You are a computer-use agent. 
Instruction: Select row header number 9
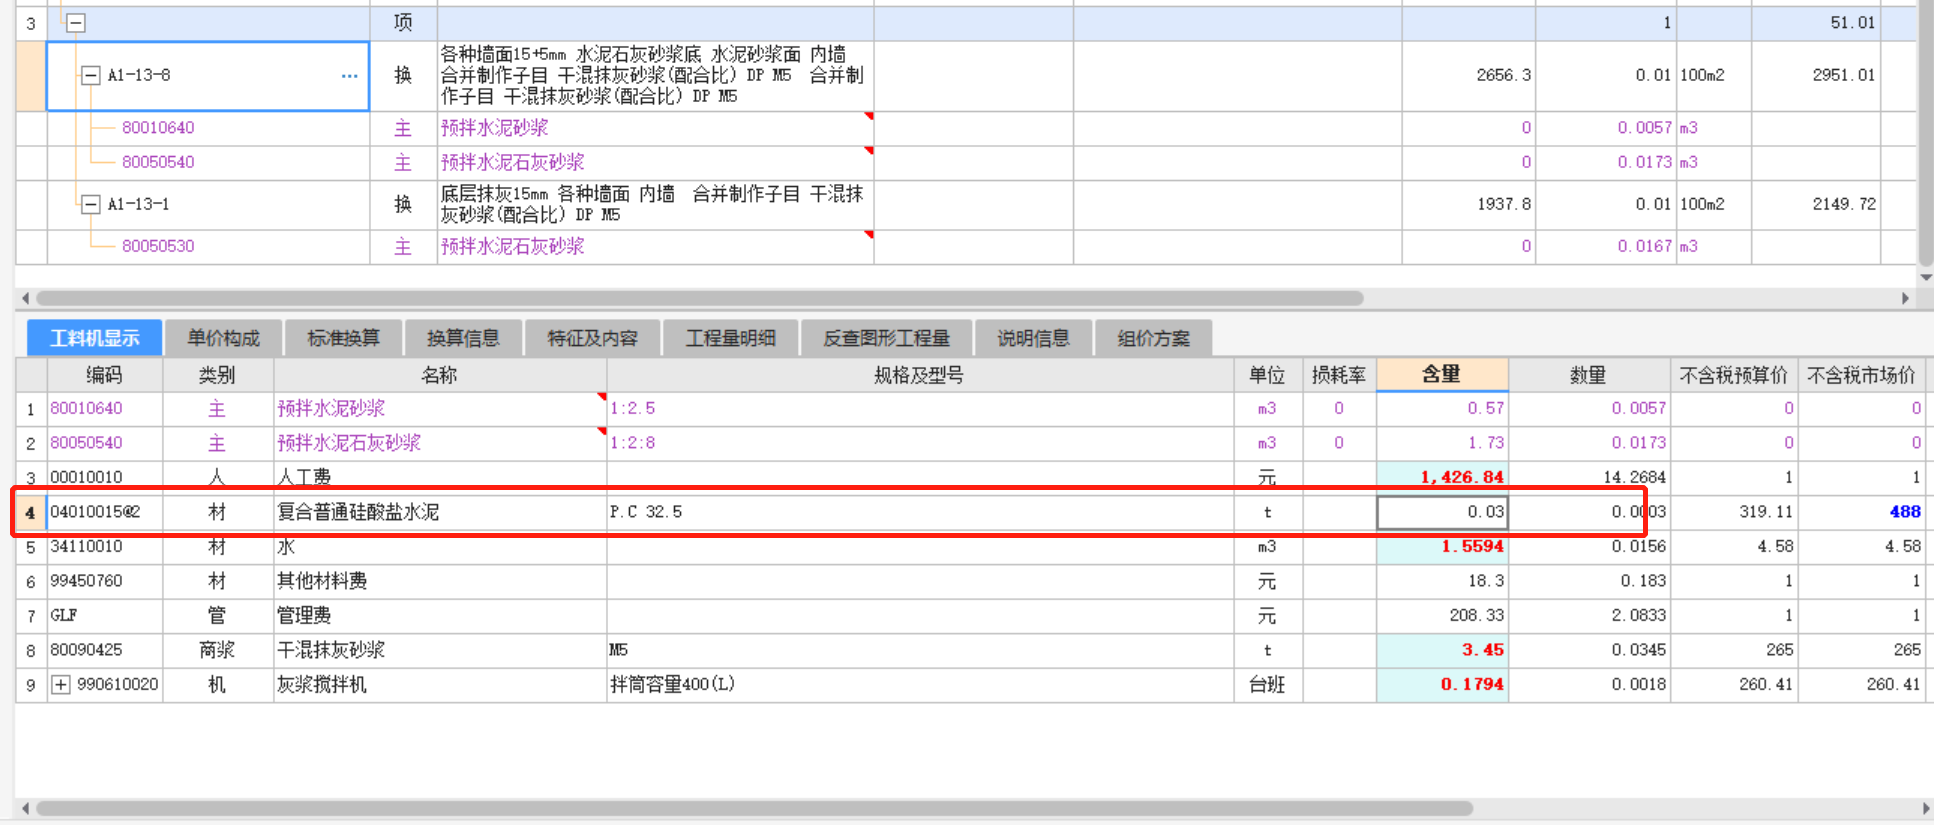click(x=31, y=685)
